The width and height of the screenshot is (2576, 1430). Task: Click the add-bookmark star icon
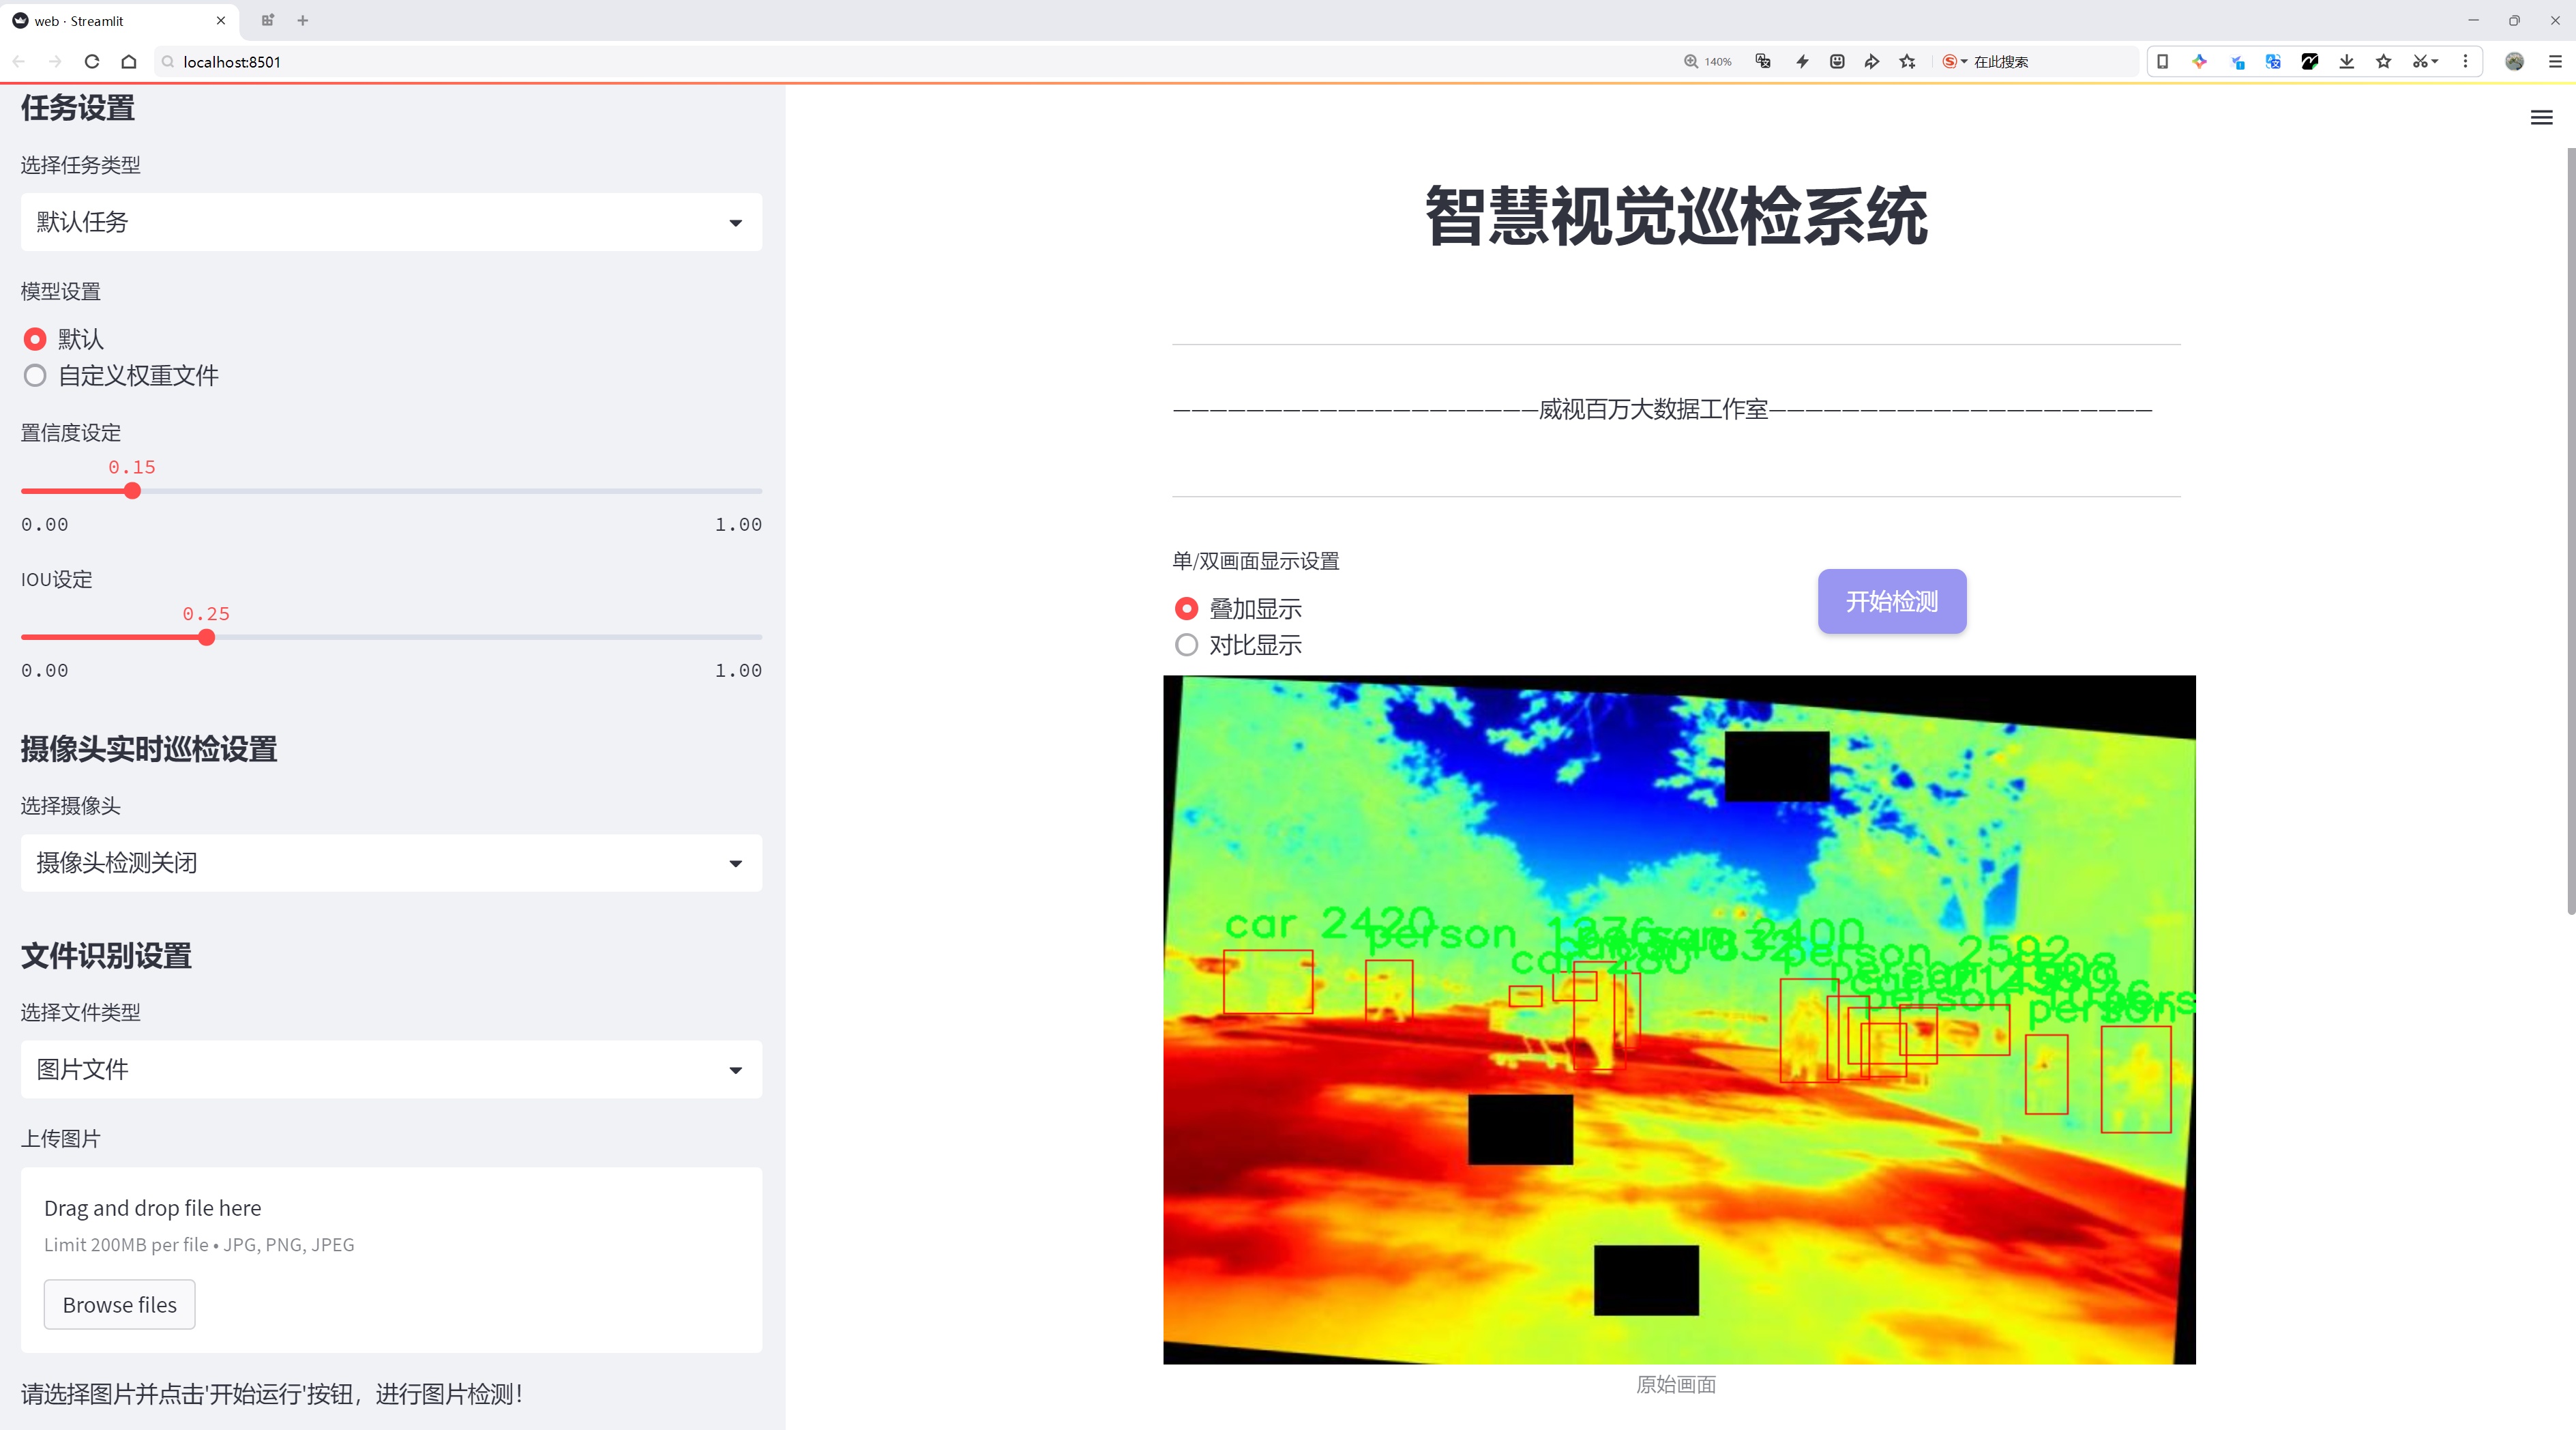pos(1908,62)
